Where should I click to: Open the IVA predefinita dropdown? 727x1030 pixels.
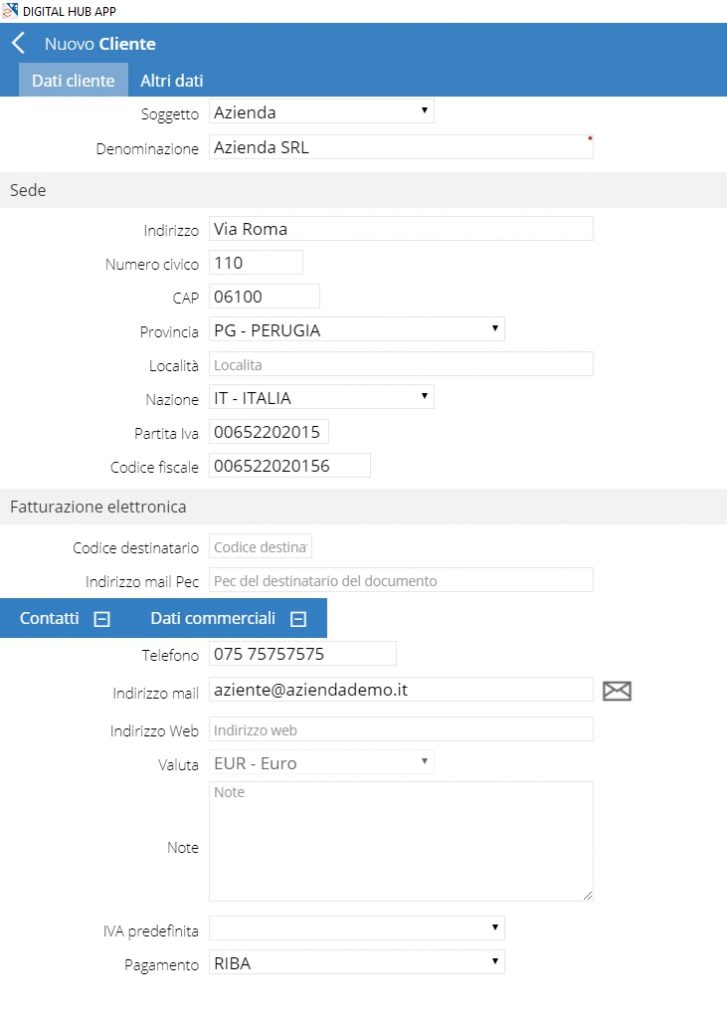(357, 929)
